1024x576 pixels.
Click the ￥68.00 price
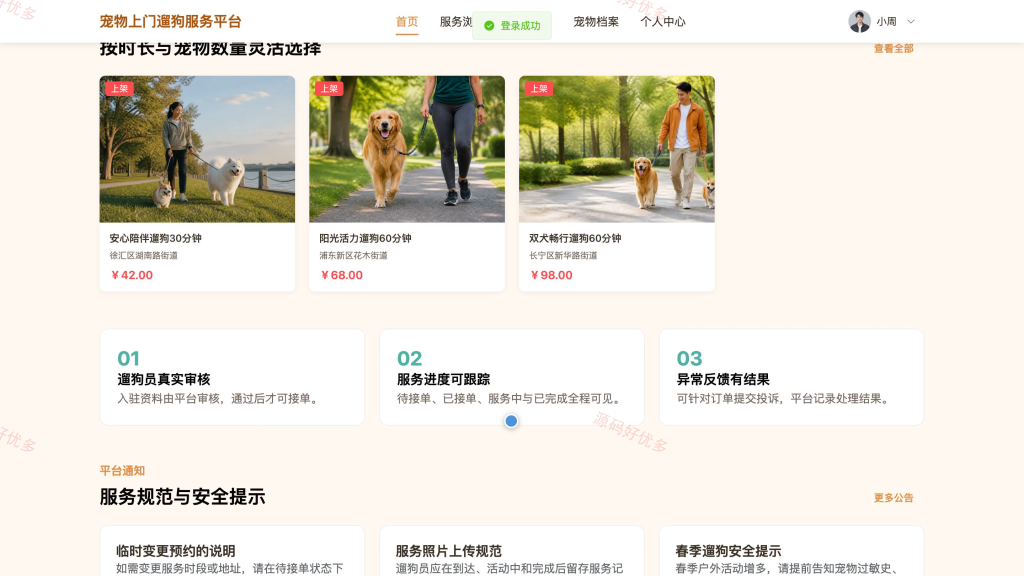[341, 275]
